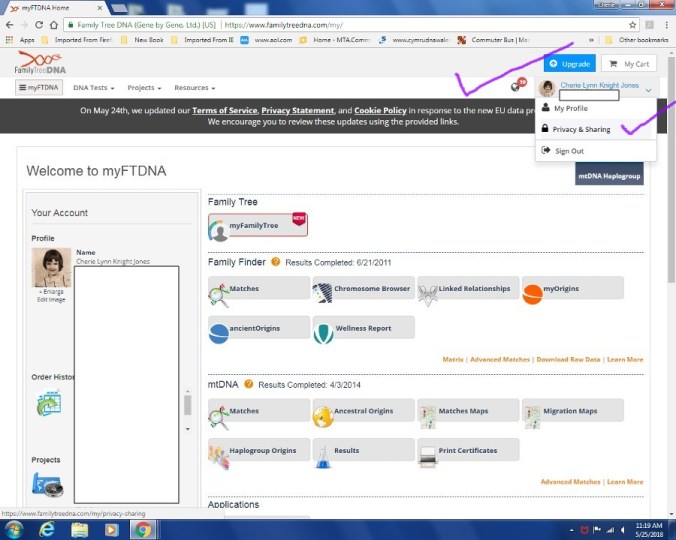Open mtDNA Ancestral Origins
This screenshot has width=676, height=540.
363,411
